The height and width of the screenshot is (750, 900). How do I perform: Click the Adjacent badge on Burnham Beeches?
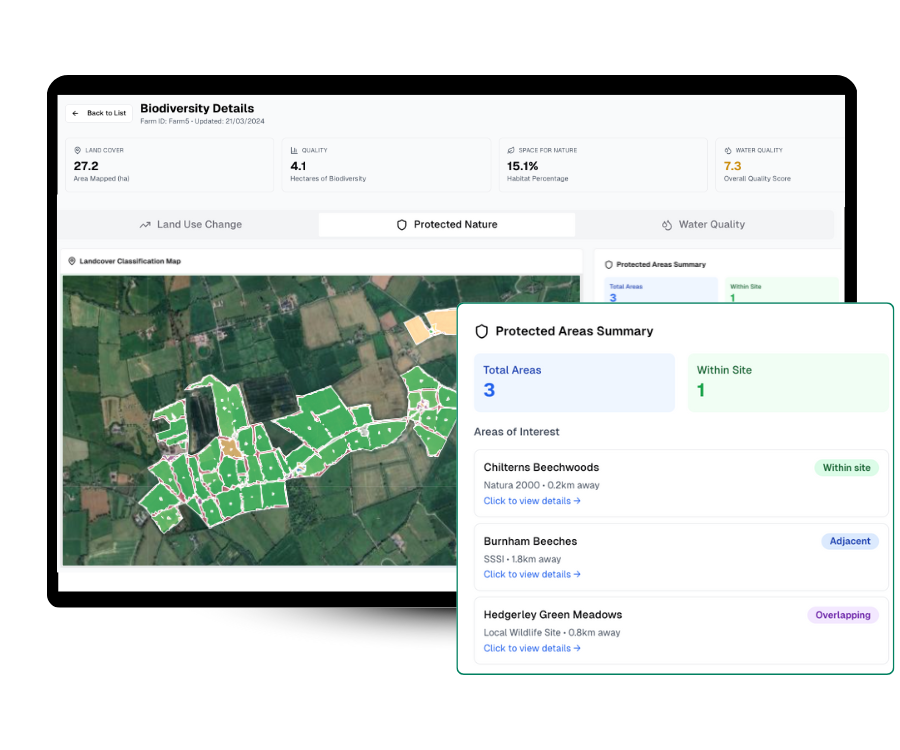click(x=850, y=541)
